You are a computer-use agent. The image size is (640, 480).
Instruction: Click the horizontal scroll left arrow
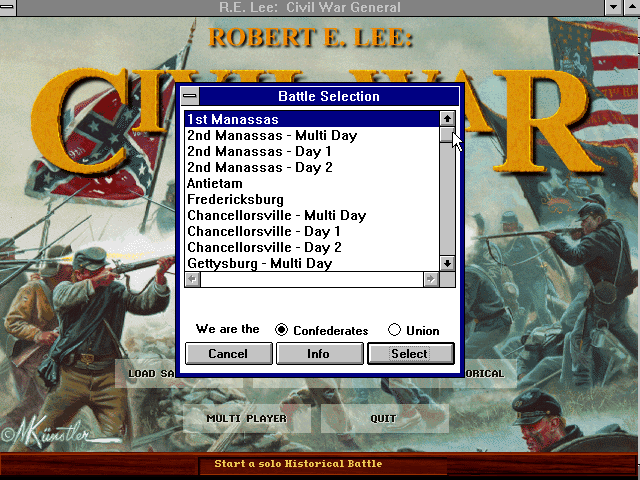coord(193,280)
